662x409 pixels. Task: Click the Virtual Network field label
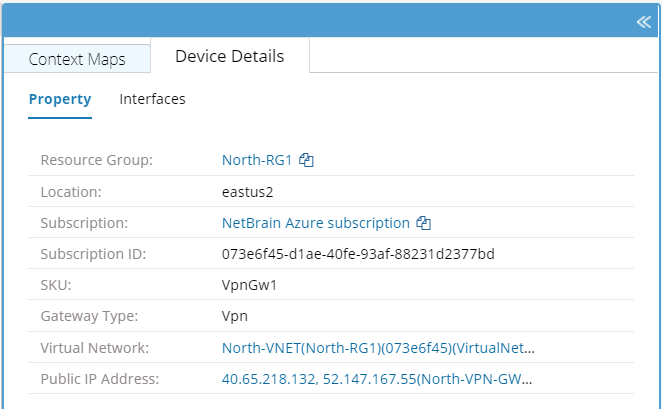(94, 348)
